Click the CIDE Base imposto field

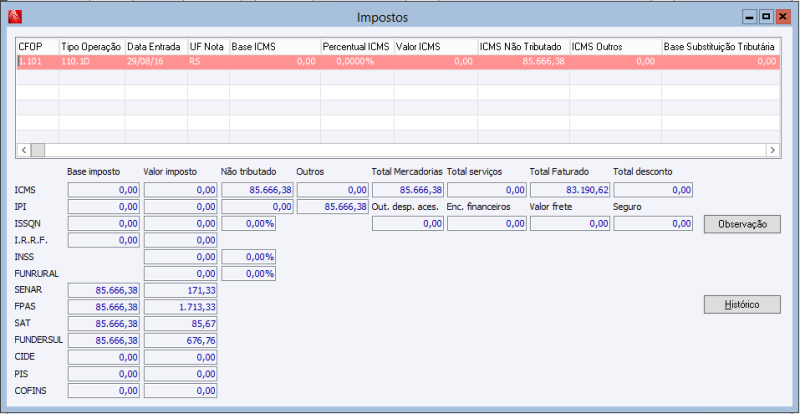[104, 357]
